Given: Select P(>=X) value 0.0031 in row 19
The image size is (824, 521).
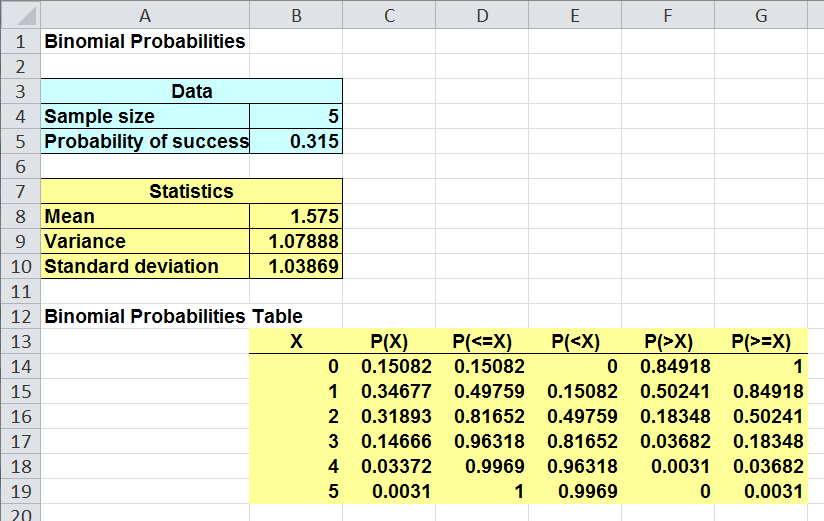Looking at the screenshot, I should coord(761,491).
